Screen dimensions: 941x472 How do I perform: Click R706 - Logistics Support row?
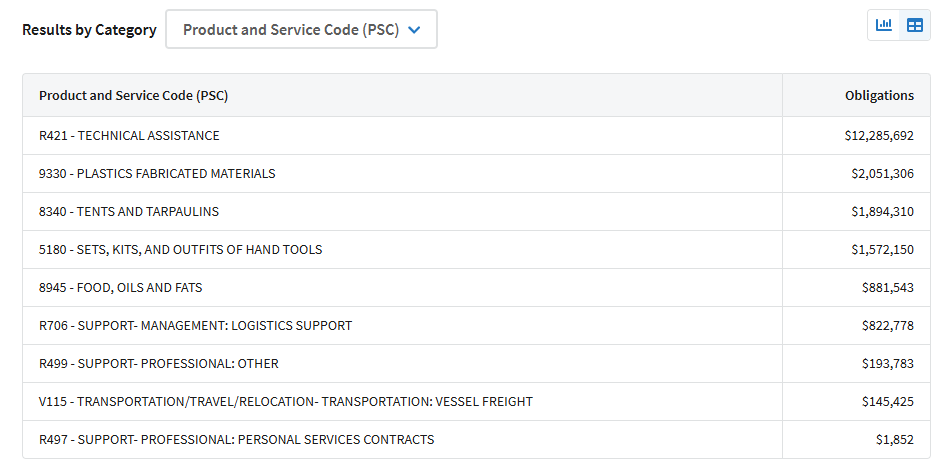[477, 325]
